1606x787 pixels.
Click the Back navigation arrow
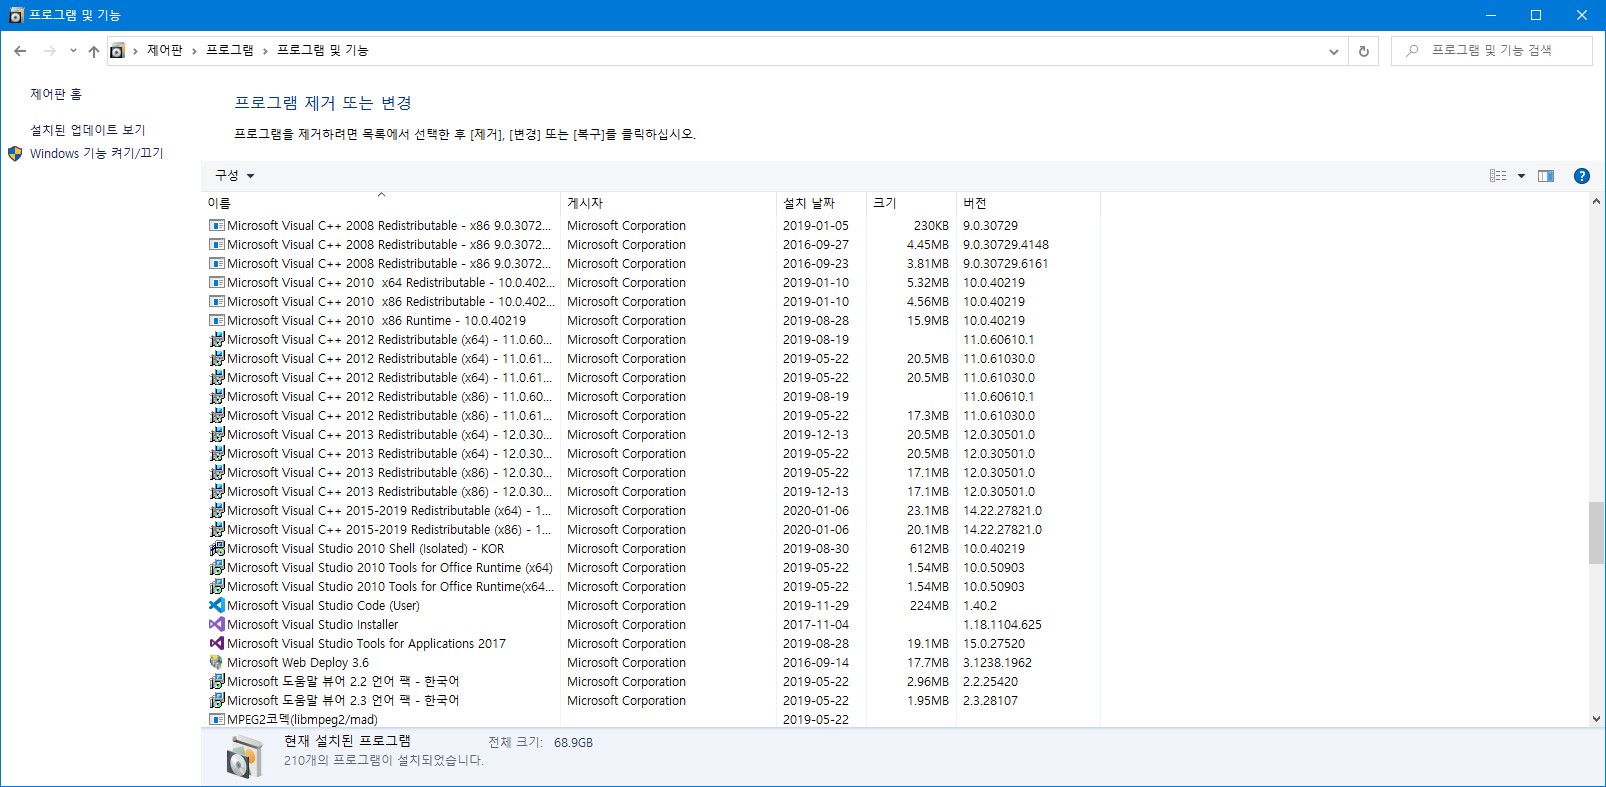[20, 51]
